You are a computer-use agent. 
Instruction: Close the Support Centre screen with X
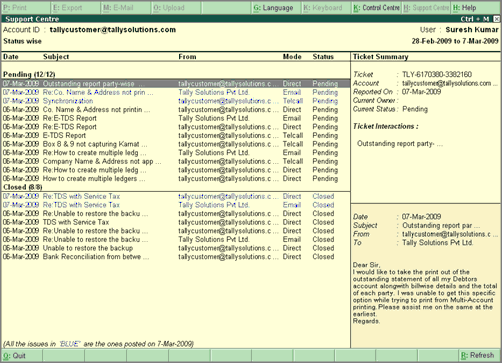tap(496, 19)
